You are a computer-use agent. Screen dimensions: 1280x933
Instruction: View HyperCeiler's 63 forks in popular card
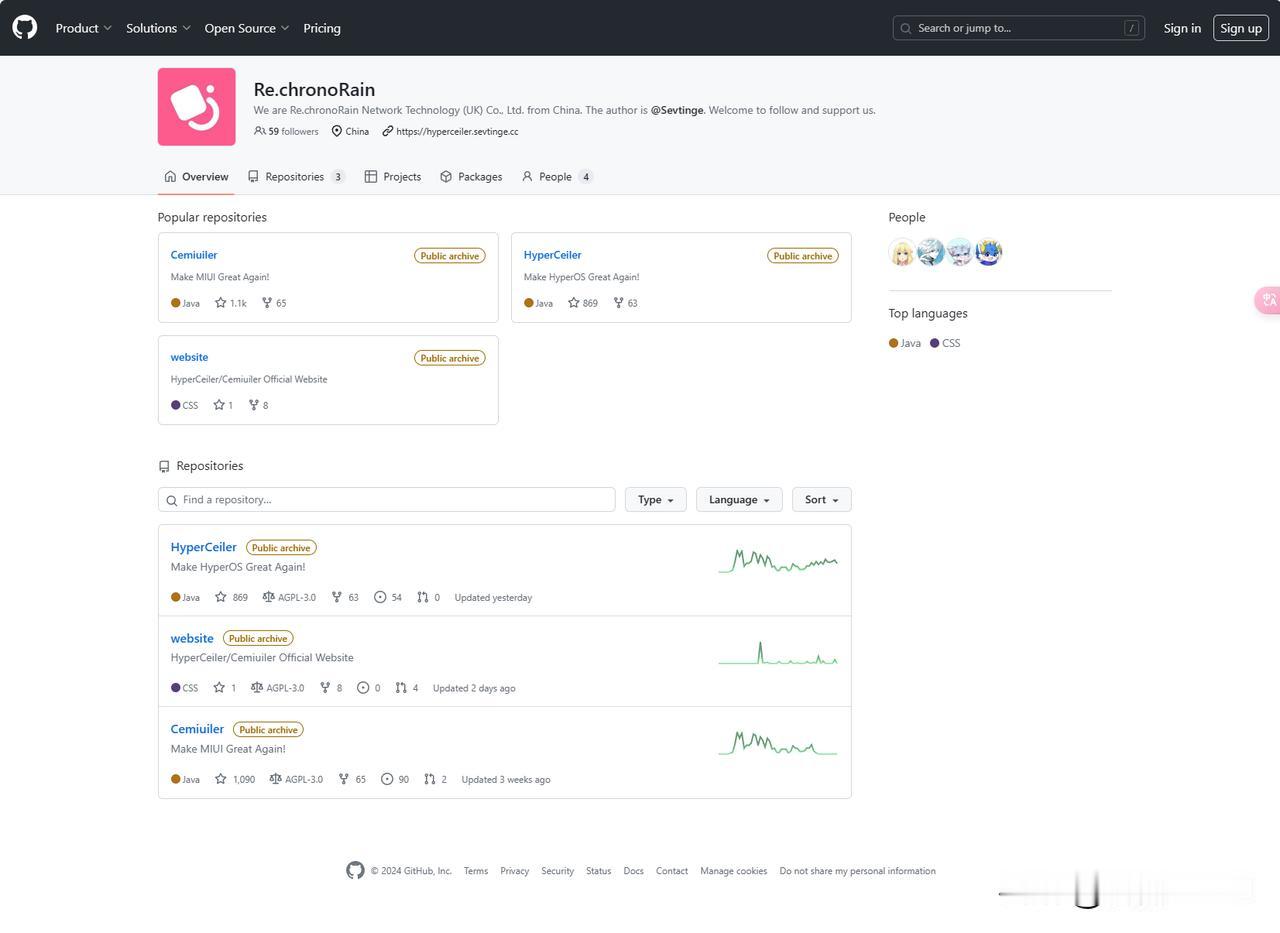coord(626,303)
